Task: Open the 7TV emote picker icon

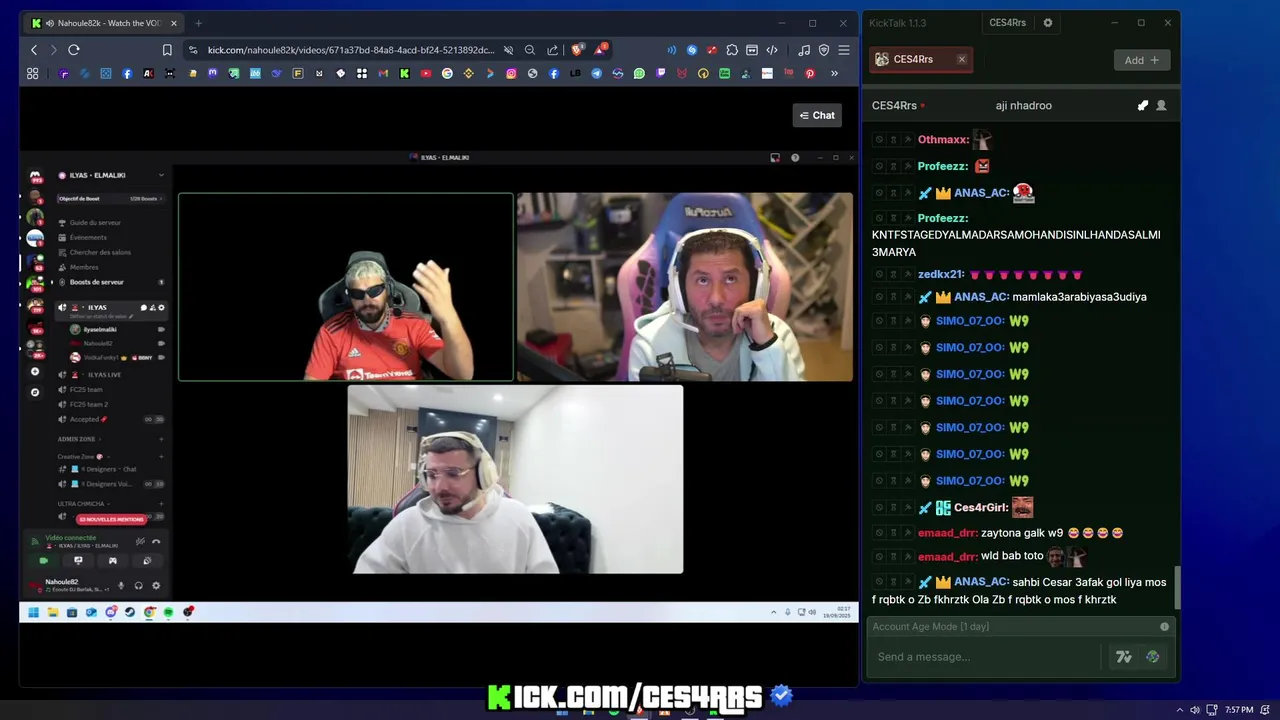Action: [x=1124, y=657]
